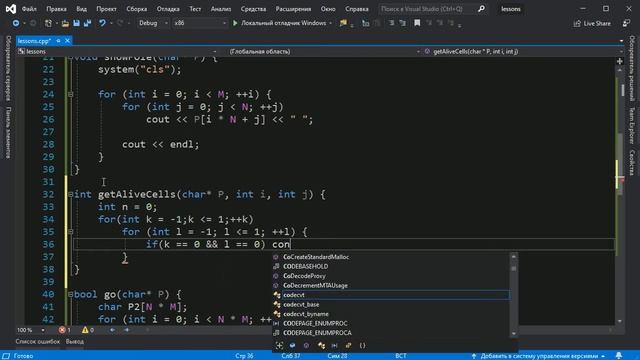This screenshot has height=360, width=640.
Task: Toggle the typedefs filter in IntelliSense
Action: click(x=348, y=345)
